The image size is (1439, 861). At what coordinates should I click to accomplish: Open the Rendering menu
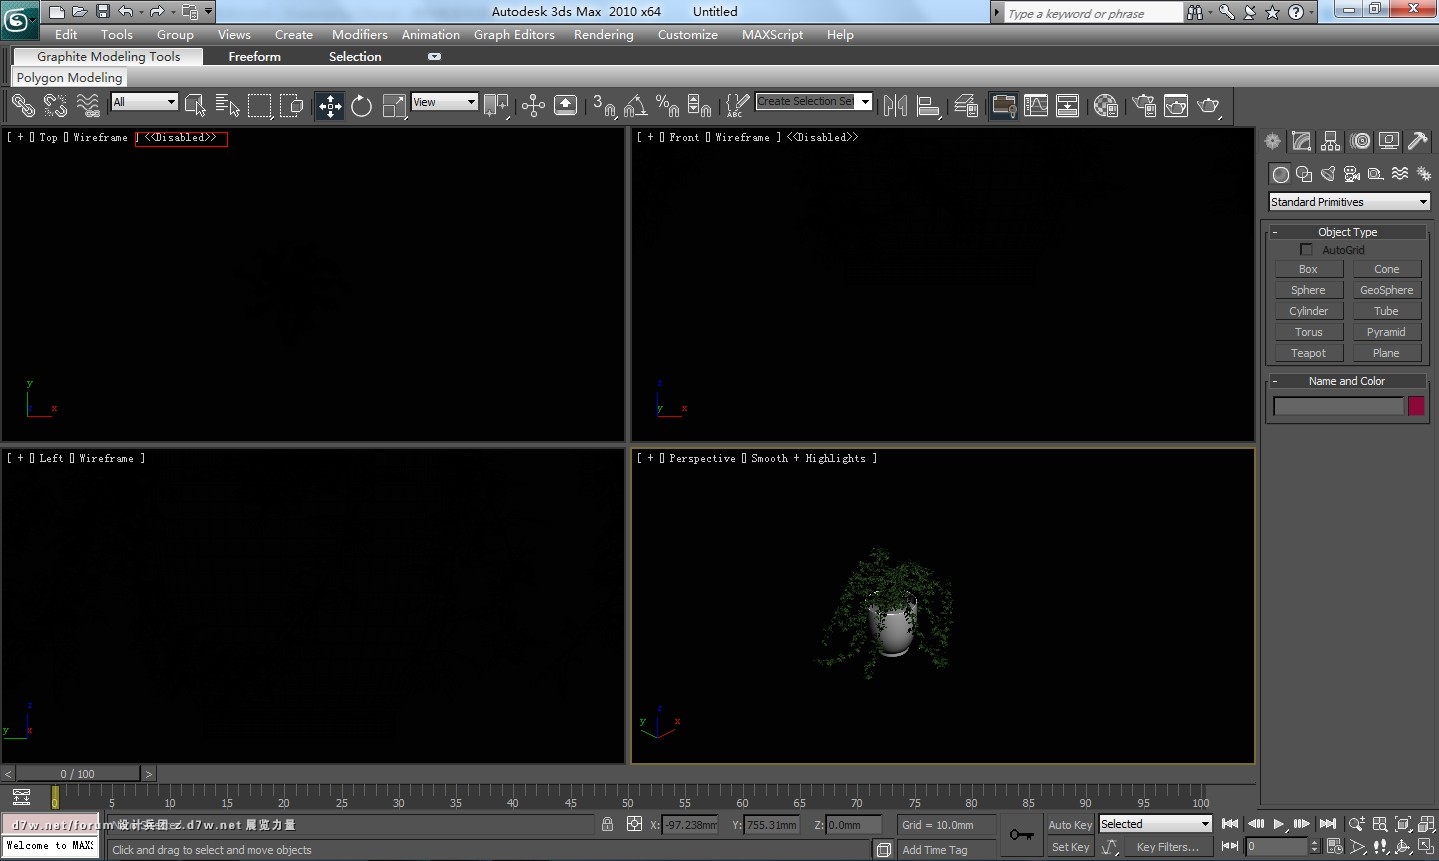[603, 35]
